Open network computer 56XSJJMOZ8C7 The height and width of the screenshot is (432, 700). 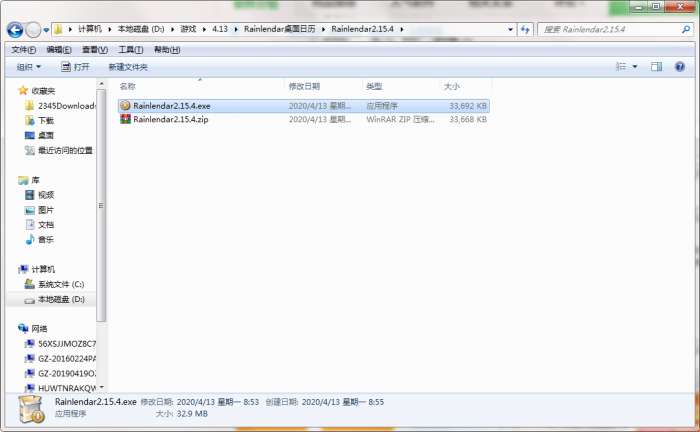click(x=67, y=344)
